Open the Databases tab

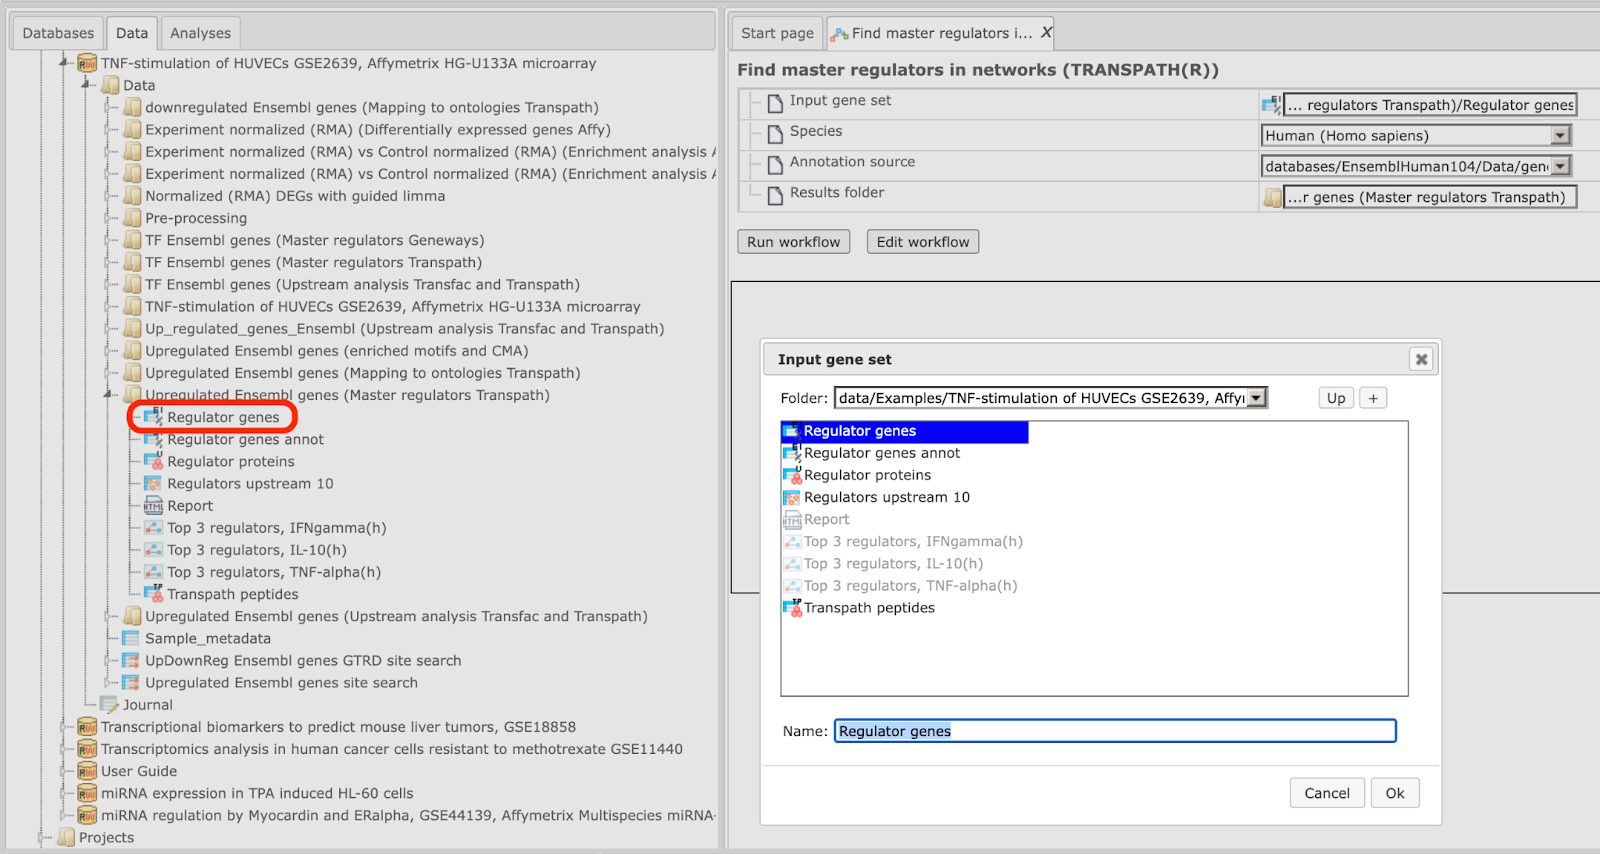[58, 33]
